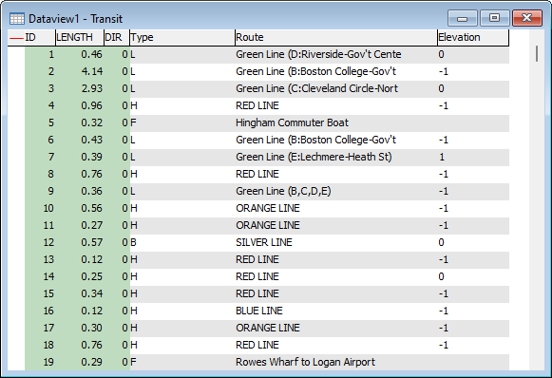552x378 pixels.
Task: Click Green Line C:Cleveland Circle route cell
Action: click(x=336, y=88)
